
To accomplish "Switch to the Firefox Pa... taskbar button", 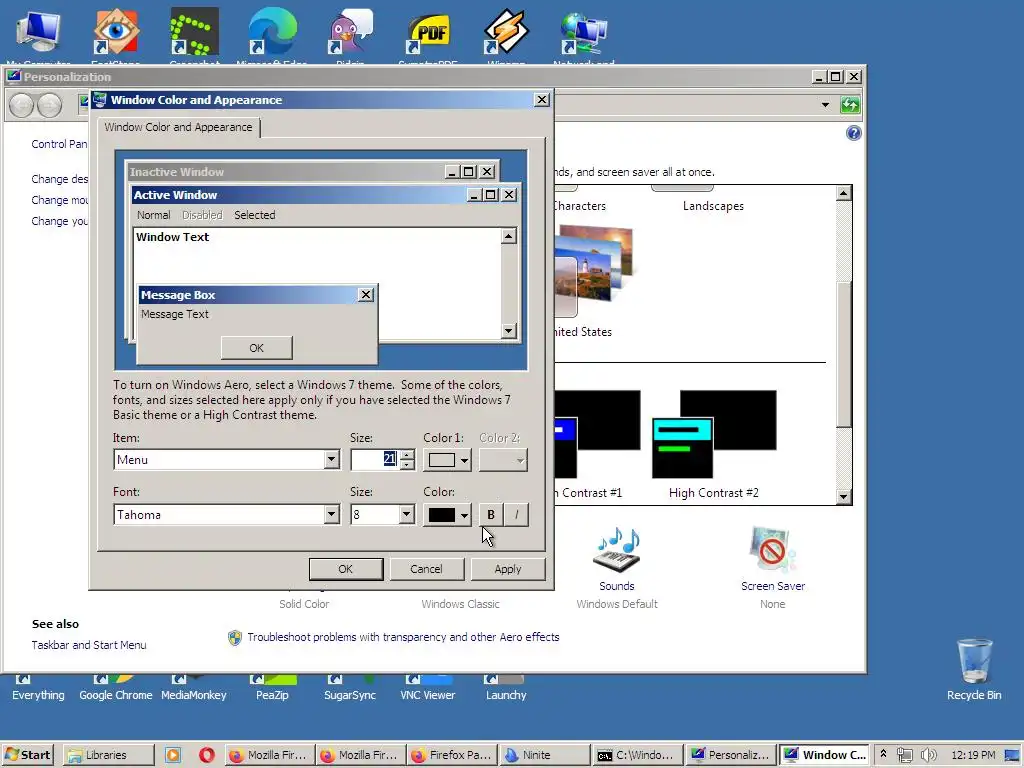I will [451, 755].
